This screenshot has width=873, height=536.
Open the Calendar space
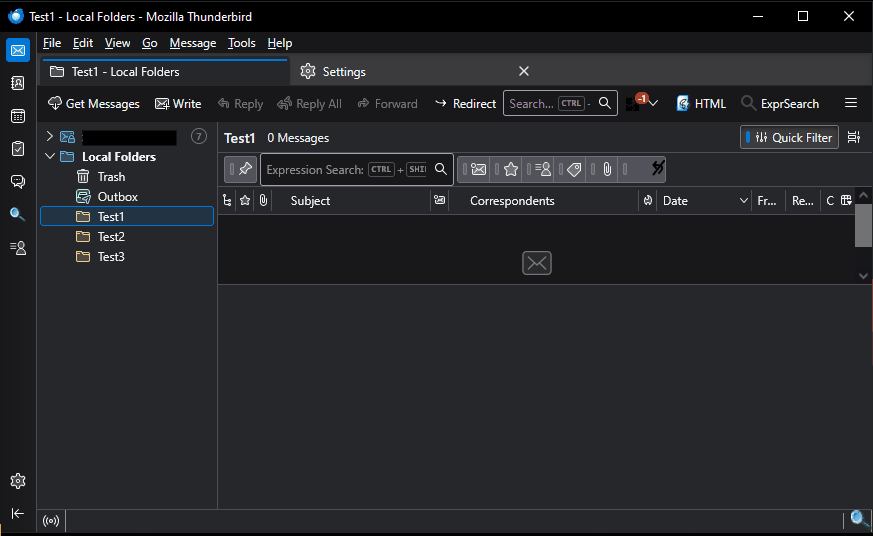point(18,116)
